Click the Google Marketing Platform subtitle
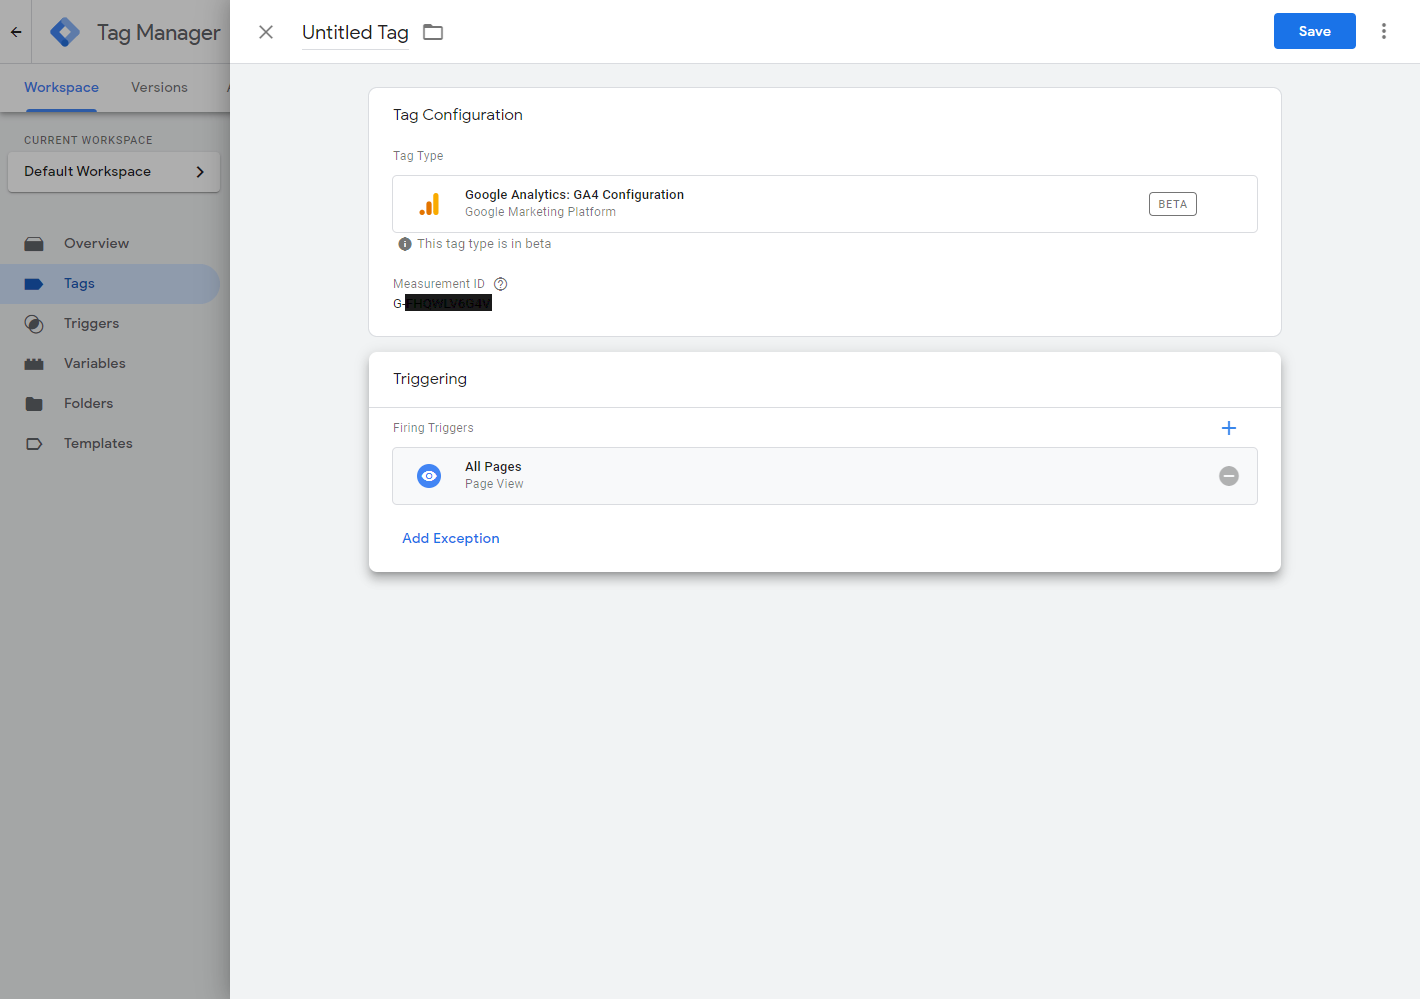The height and width of the screenshot is (999, 1420). pos(540,212)
